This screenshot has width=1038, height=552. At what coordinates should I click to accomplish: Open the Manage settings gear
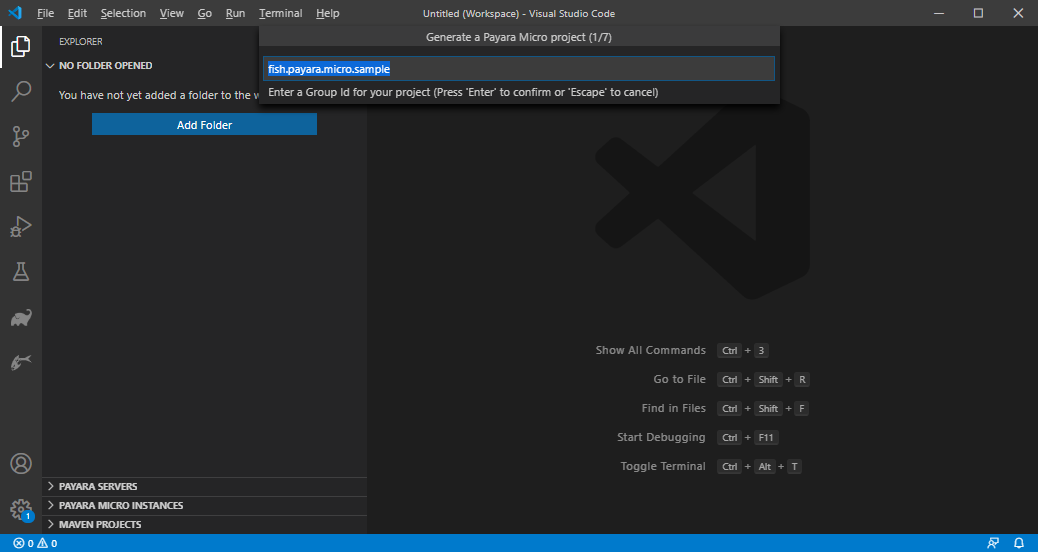point(20,509)
